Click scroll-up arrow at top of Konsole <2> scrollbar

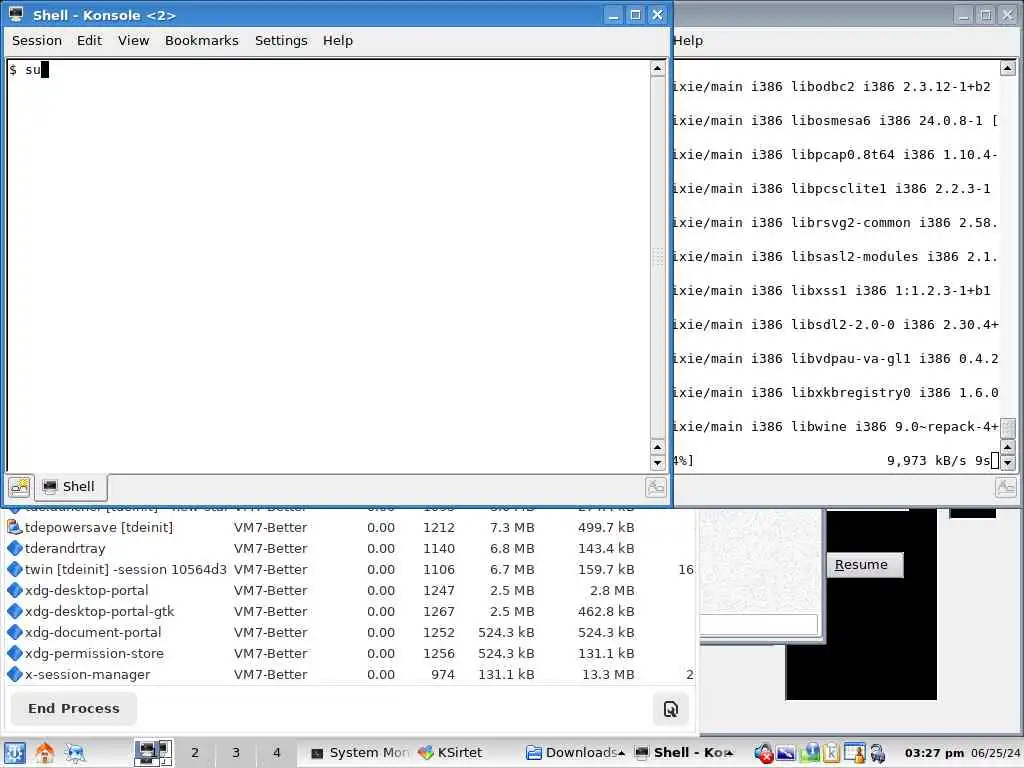click(x=657, y=69)
